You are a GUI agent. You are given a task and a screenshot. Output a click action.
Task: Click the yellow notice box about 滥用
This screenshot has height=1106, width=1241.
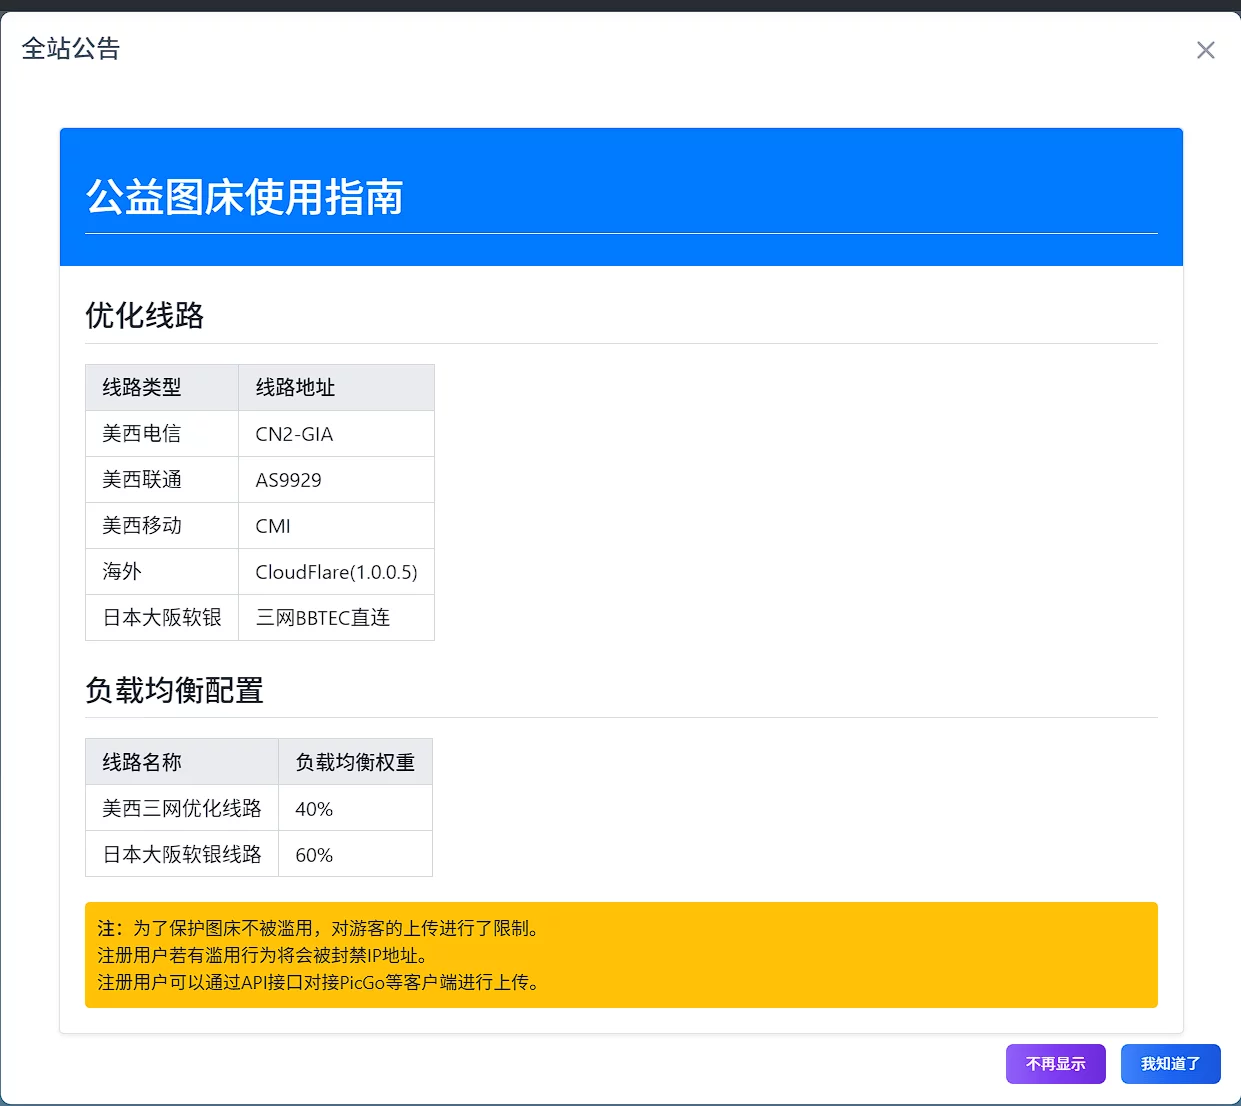pos(620,955)
